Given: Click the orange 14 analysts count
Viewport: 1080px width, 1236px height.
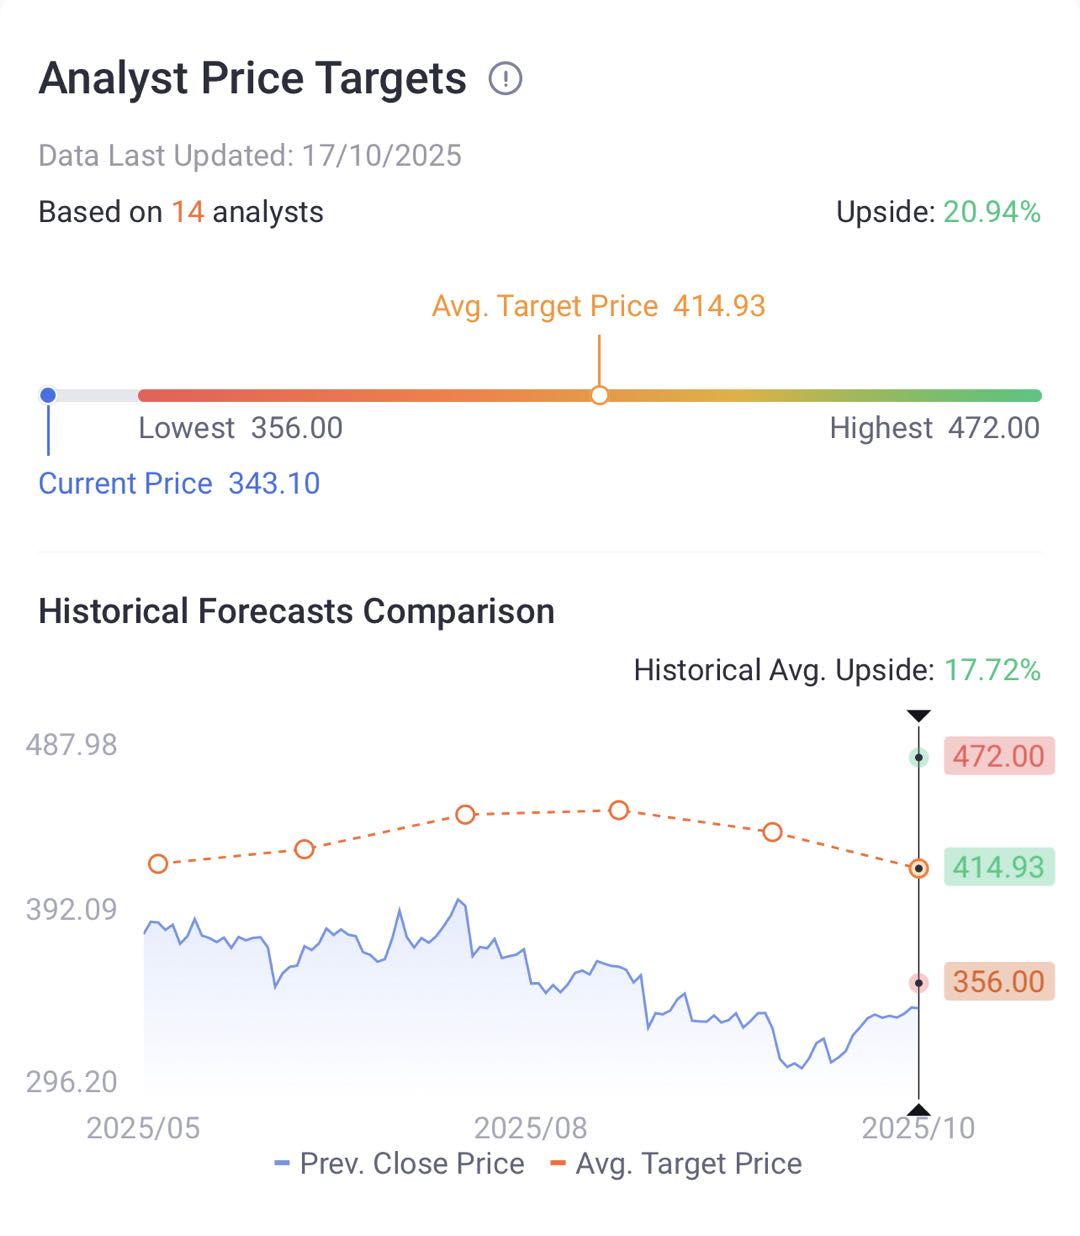Looking at the screenshot, I should 187,212.
